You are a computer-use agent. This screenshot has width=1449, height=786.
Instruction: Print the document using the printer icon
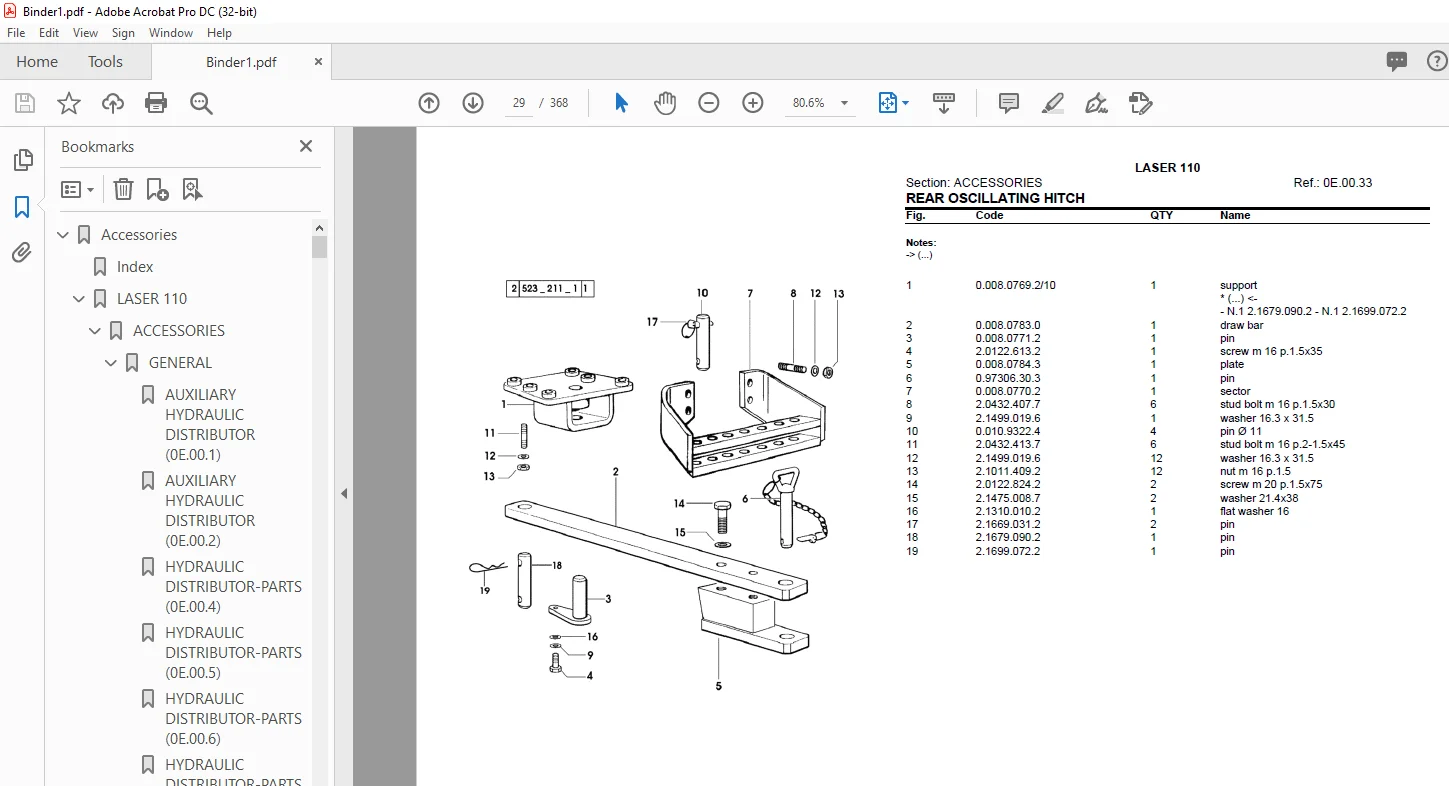(156, 103)
